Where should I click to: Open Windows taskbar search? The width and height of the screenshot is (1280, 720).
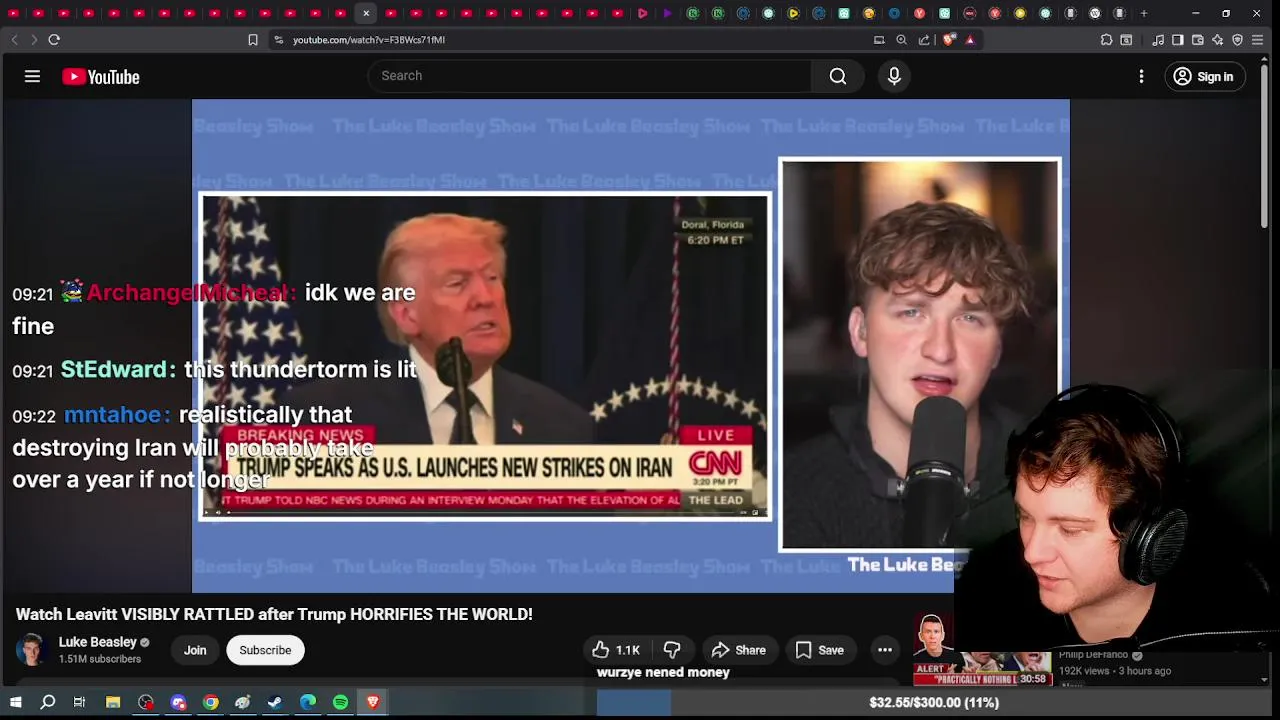[47, 703]
